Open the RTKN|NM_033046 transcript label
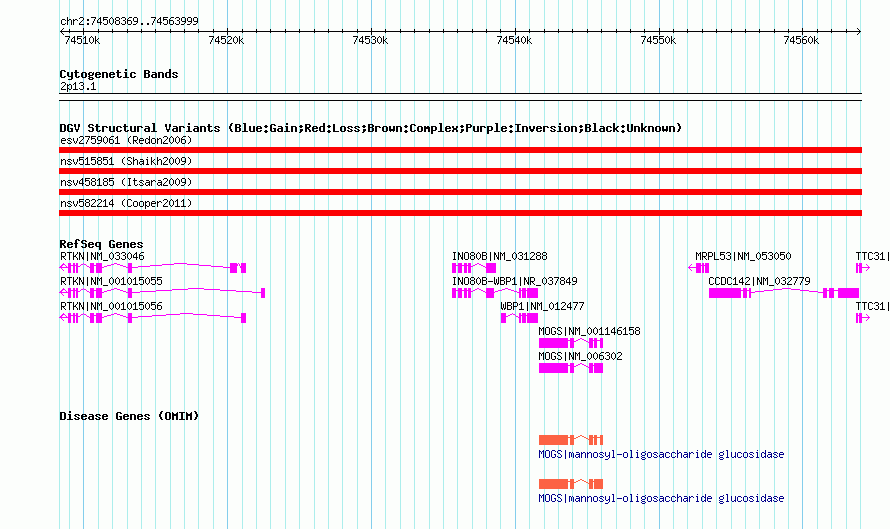The width and height of the screenshot is (890, 529). click(102, 256)
